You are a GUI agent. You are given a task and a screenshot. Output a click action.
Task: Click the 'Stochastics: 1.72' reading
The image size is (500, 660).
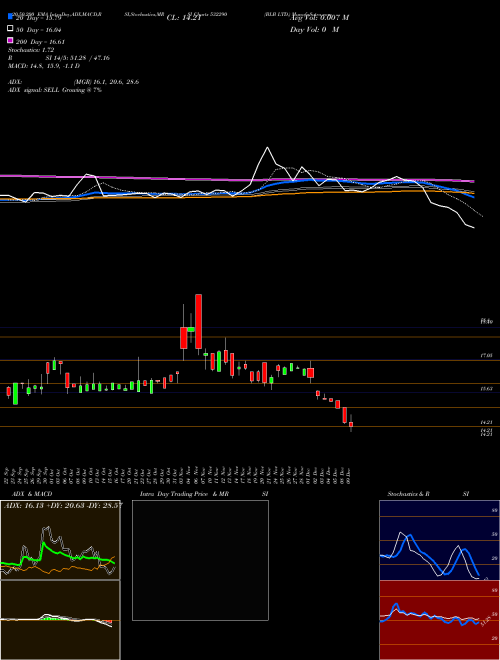(31, 50)
